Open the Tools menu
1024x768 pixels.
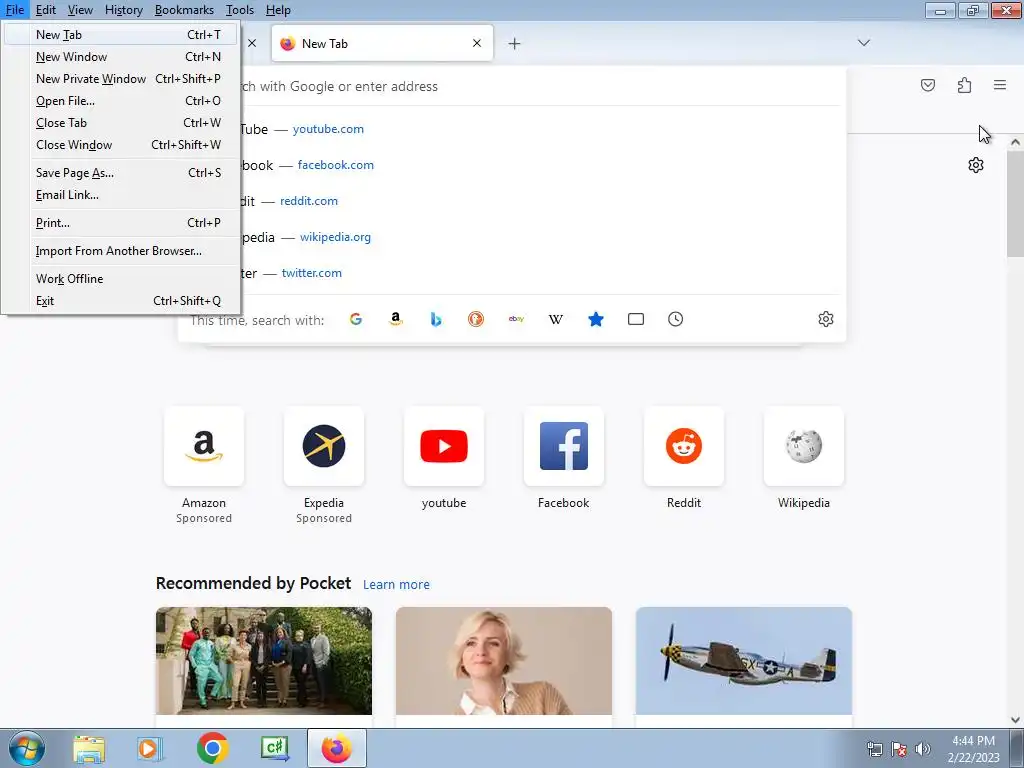click(x=240, y=10)
